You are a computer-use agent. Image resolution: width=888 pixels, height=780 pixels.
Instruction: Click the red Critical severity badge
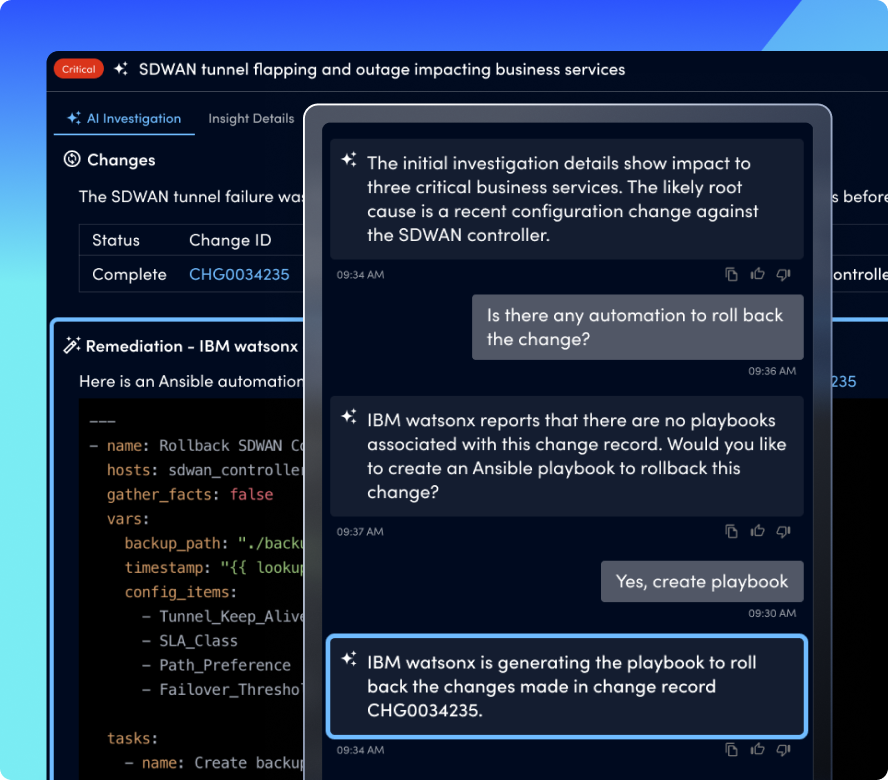click(78, 69)
